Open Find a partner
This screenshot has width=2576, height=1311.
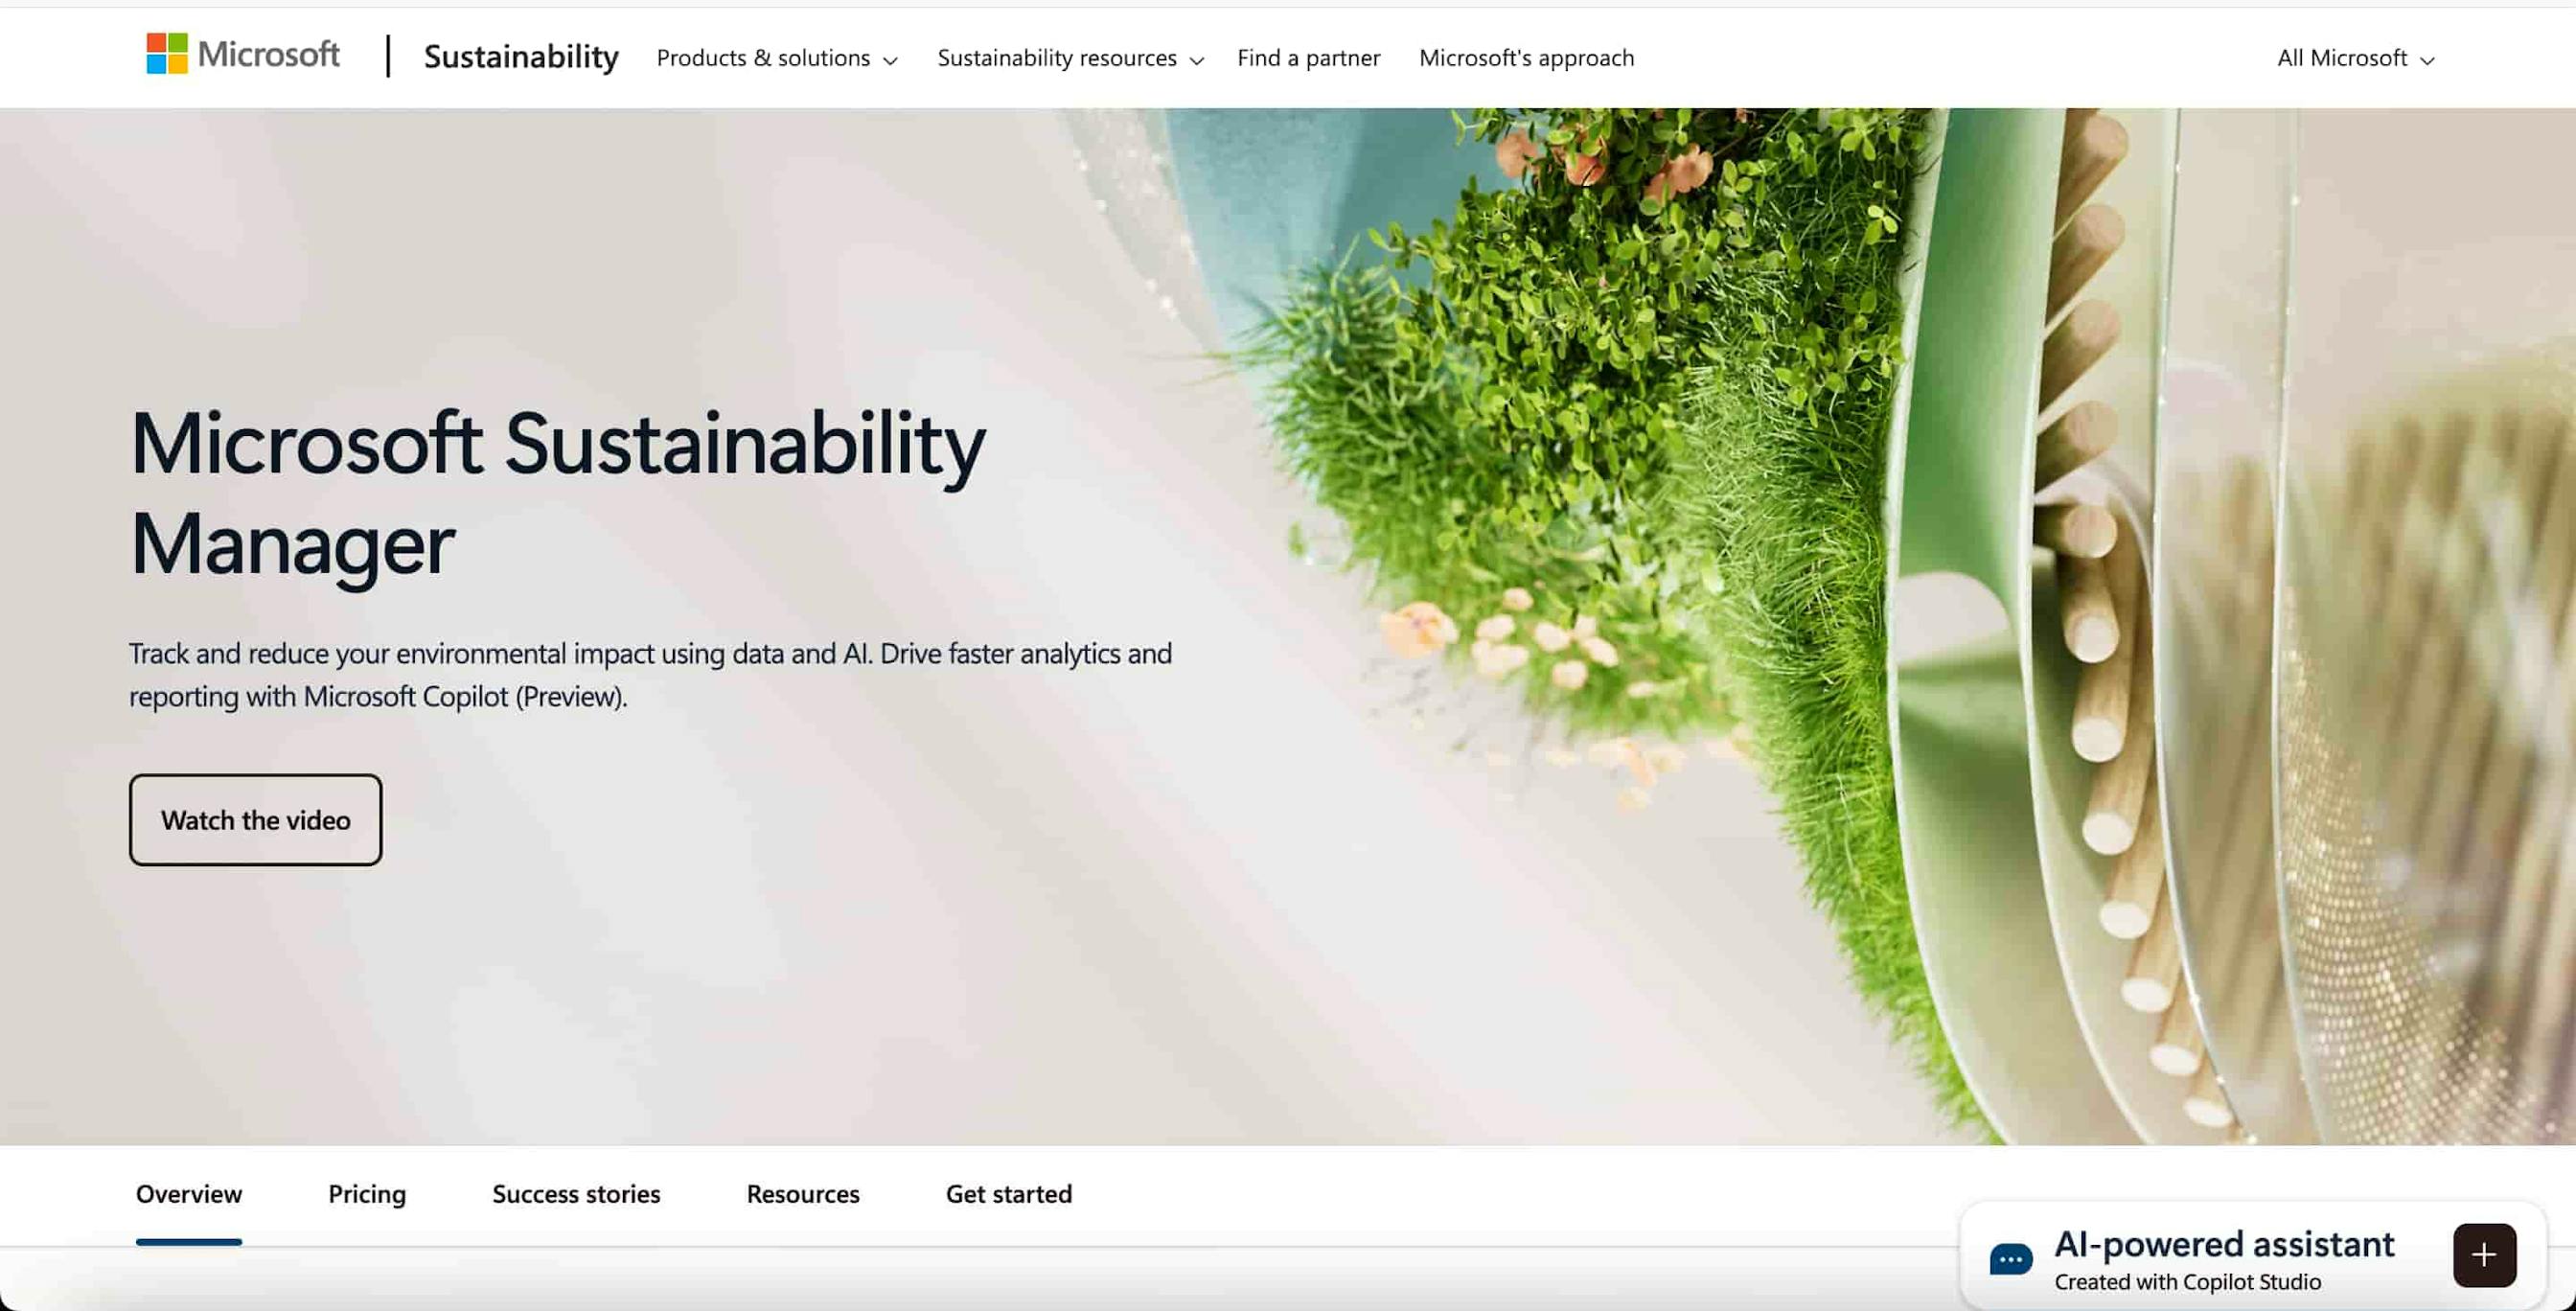1308,58
